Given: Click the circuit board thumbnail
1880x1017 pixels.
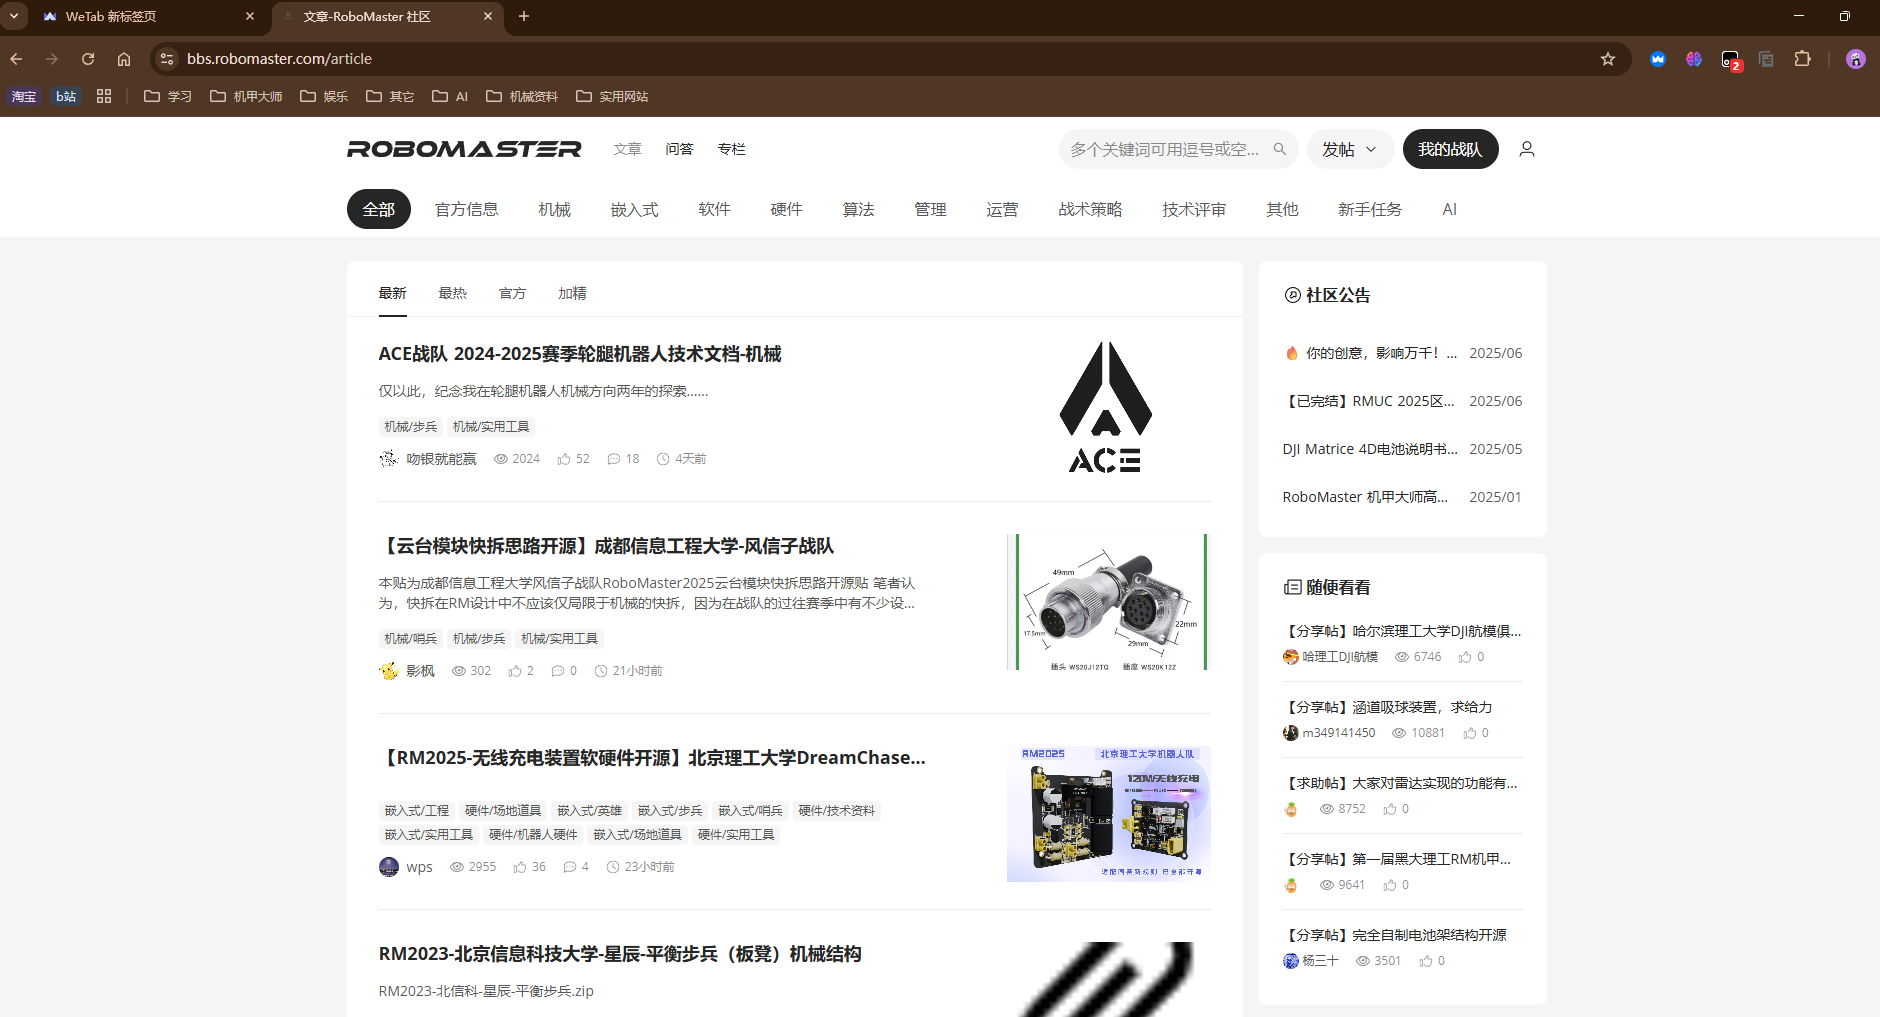Looking at the screenshot, I should click(x=1108, y=814).
